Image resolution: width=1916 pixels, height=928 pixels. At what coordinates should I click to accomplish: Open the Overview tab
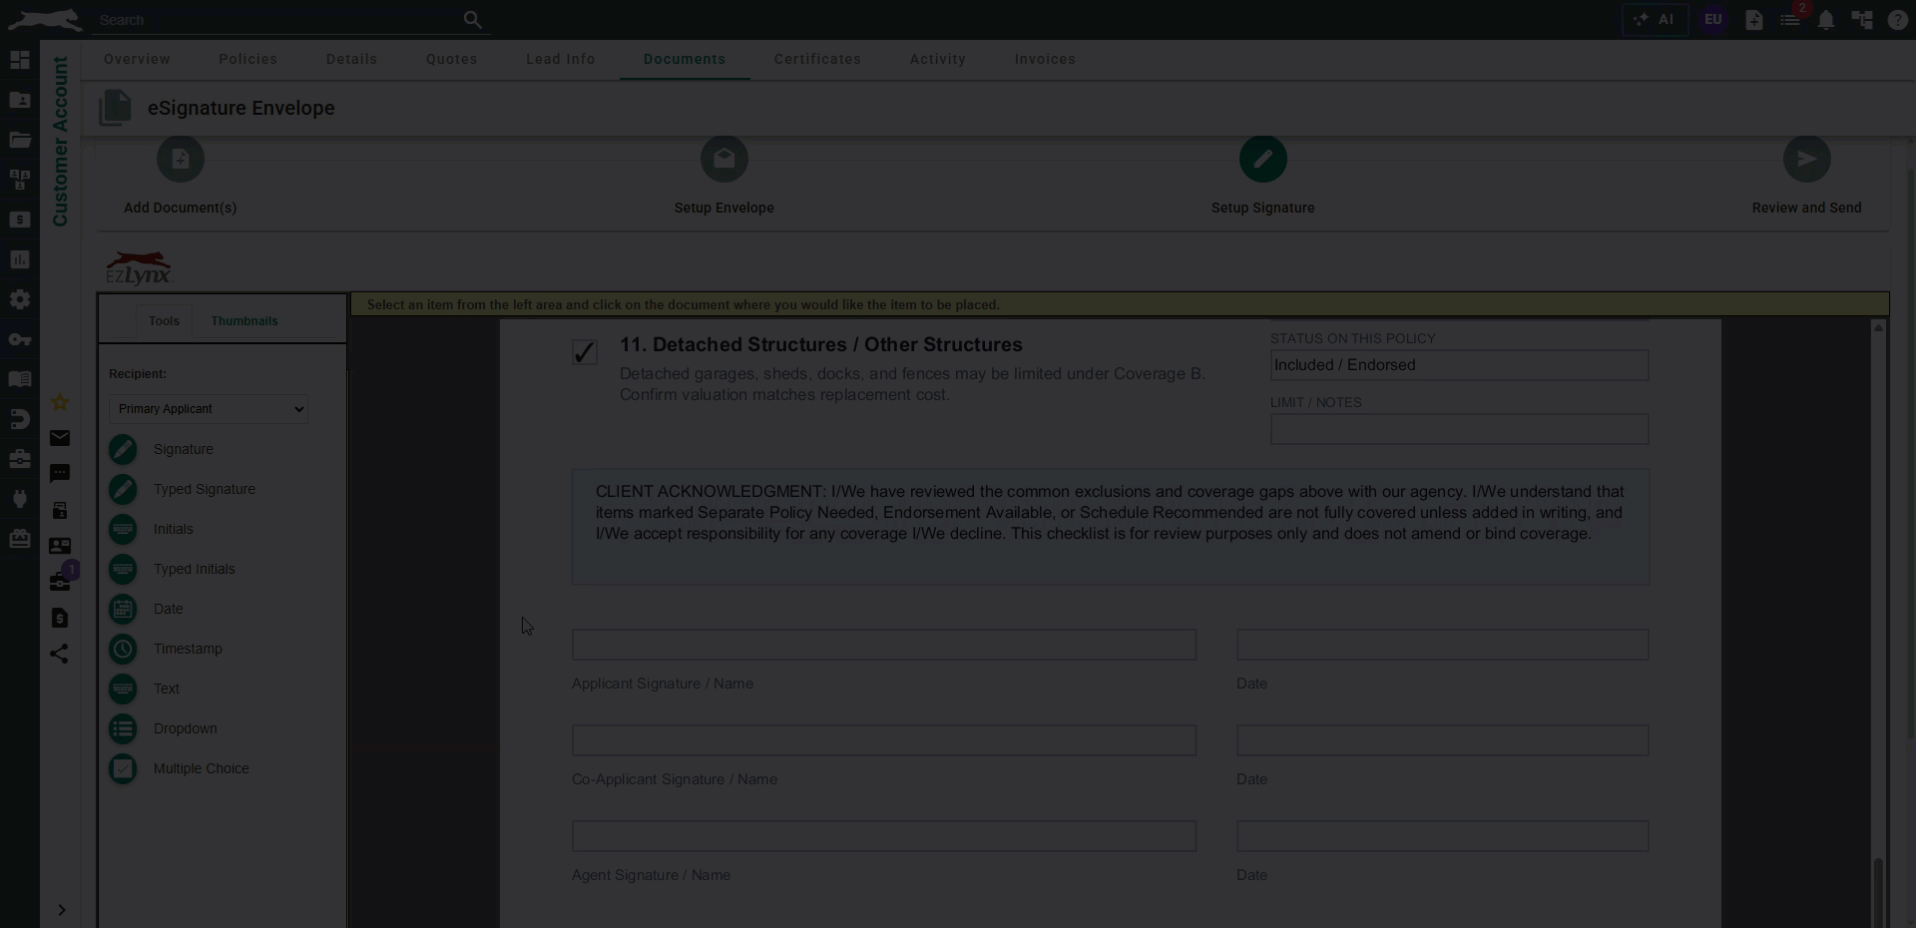pos(137,59)
